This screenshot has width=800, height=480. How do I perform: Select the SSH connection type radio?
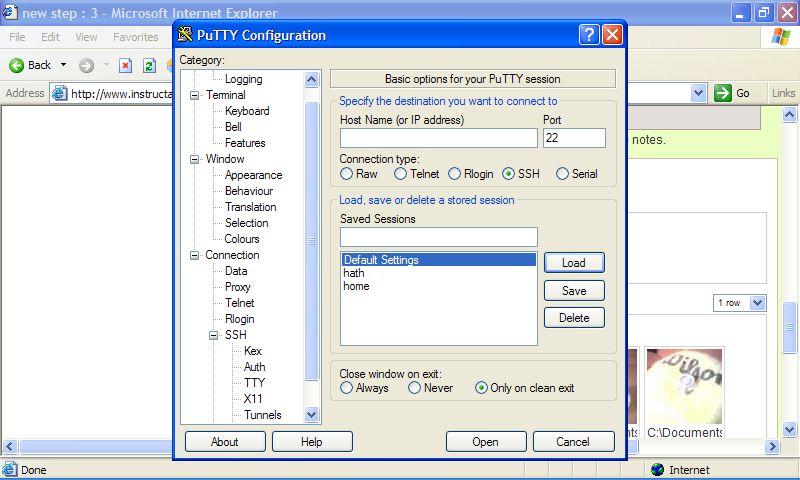click(x=508, y=174)
